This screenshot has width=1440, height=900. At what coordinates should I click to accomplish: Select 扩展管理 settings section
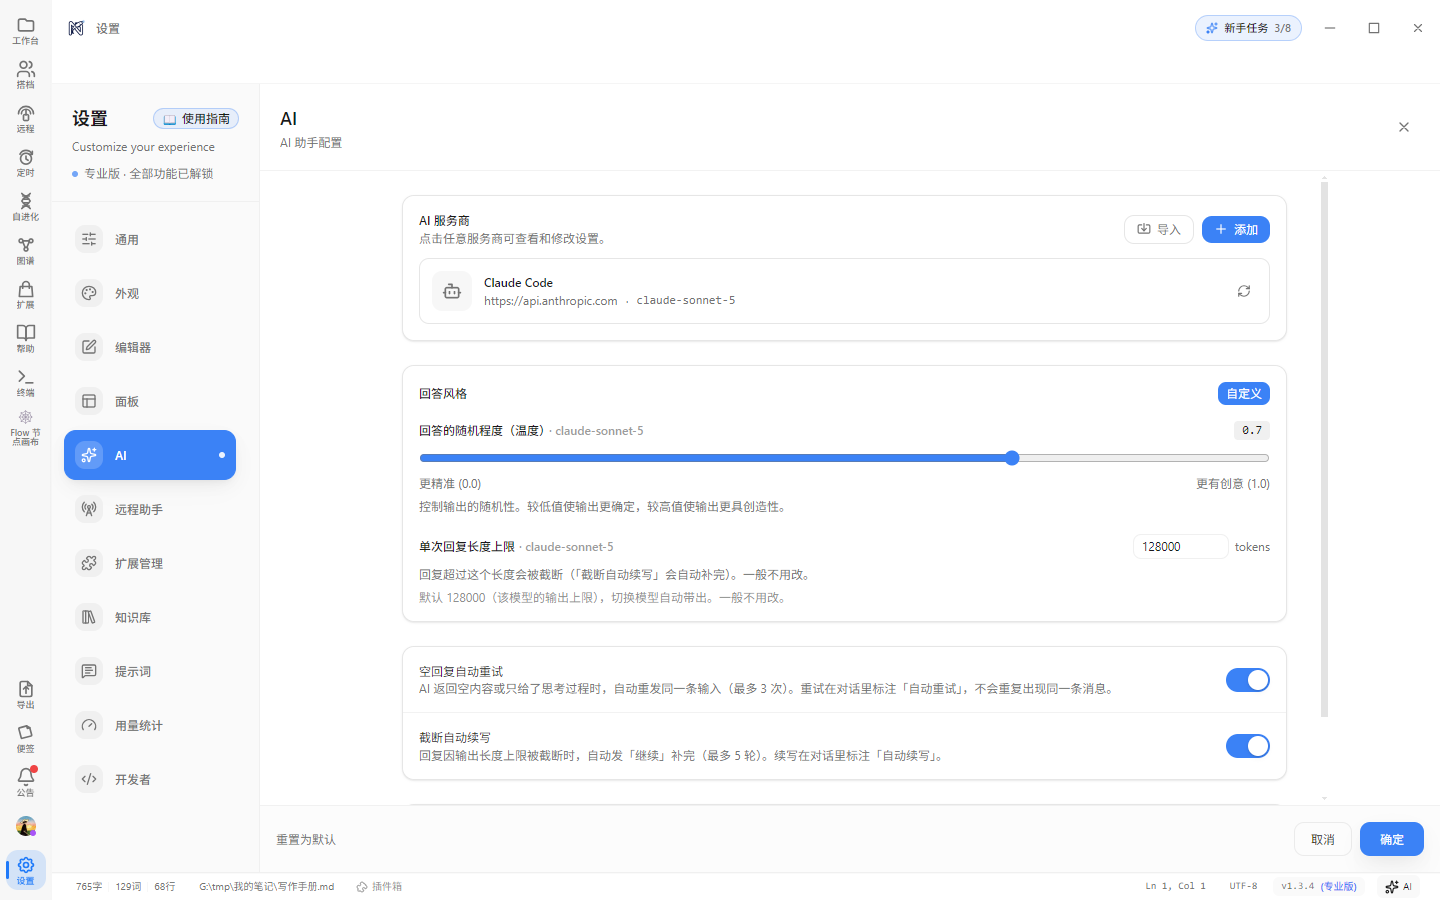pos(150,563)
